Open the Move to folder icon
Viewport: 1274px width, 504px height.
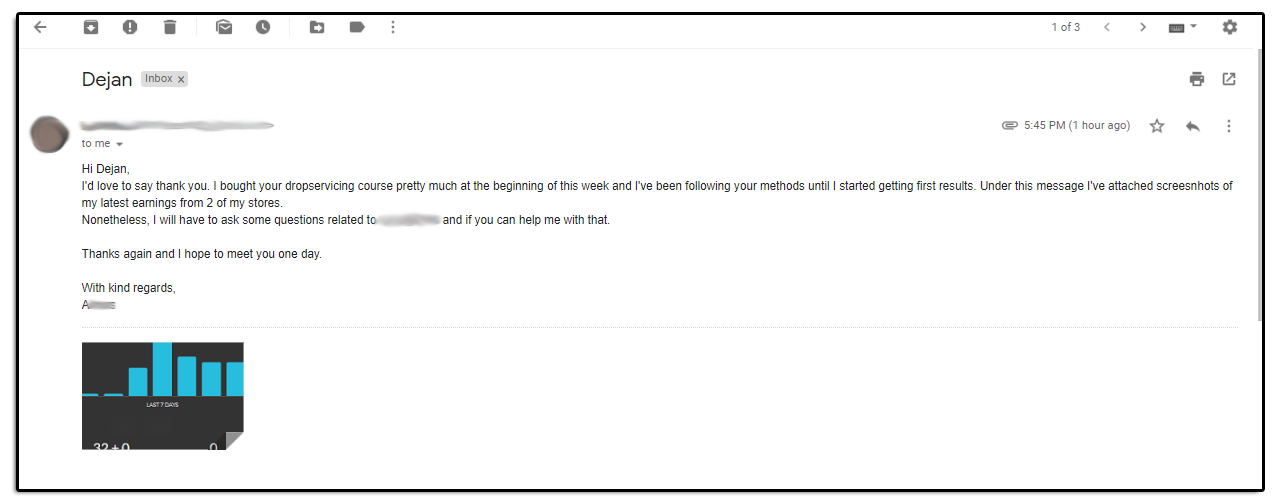pyautogui.click(x=317, y=27)
